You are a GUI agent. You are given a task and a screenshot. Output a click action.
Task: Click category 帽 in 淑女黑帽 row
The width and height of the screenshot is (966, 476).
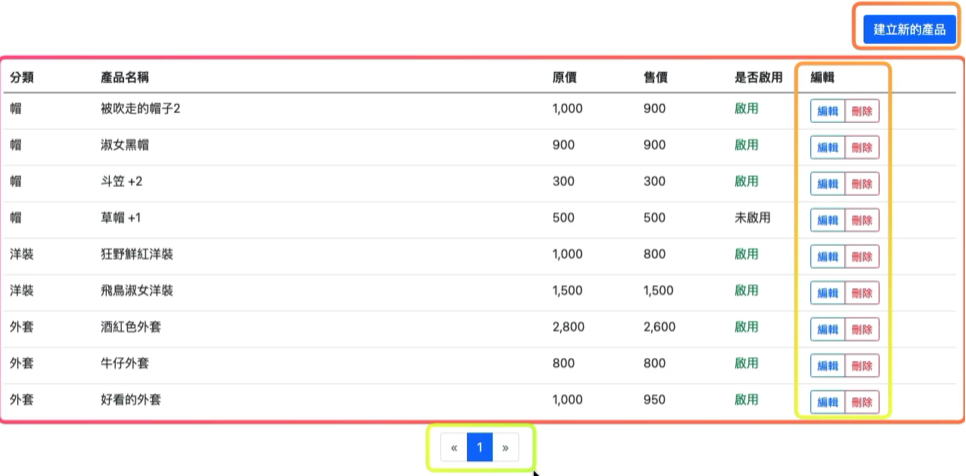(x=16, y=145)
